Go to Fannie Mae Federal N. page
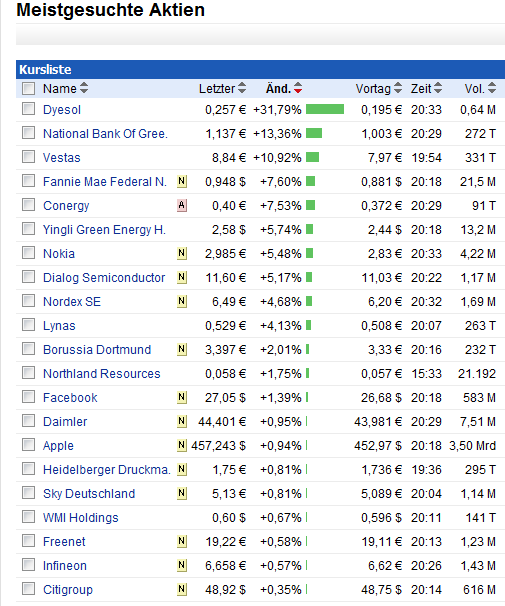This screenshot has width=505, height=606. click(x=105, y=182)
